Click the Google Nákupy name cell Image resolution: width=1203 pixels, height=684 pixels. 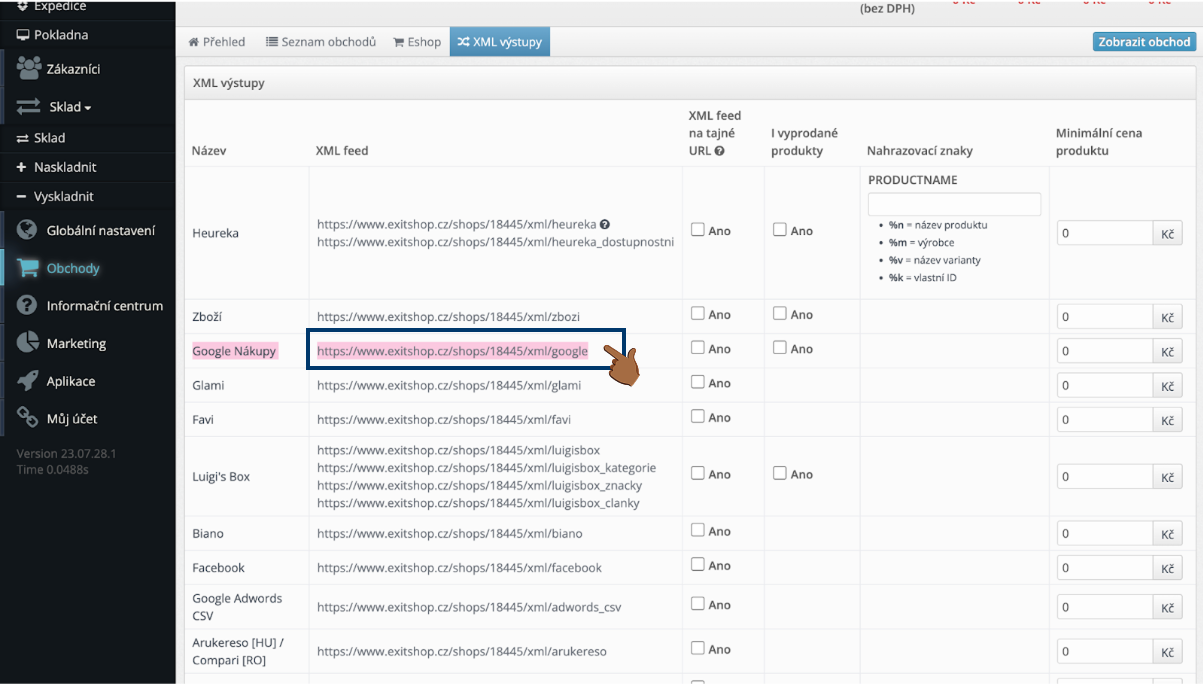[x=234, y=351]
